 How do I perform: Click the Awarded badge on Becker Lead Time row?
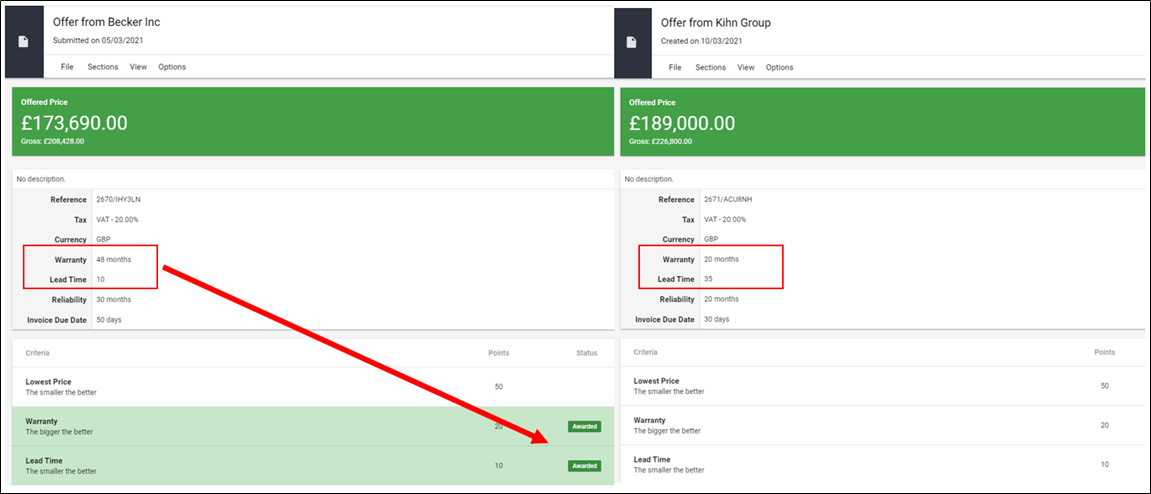(584, 465)
